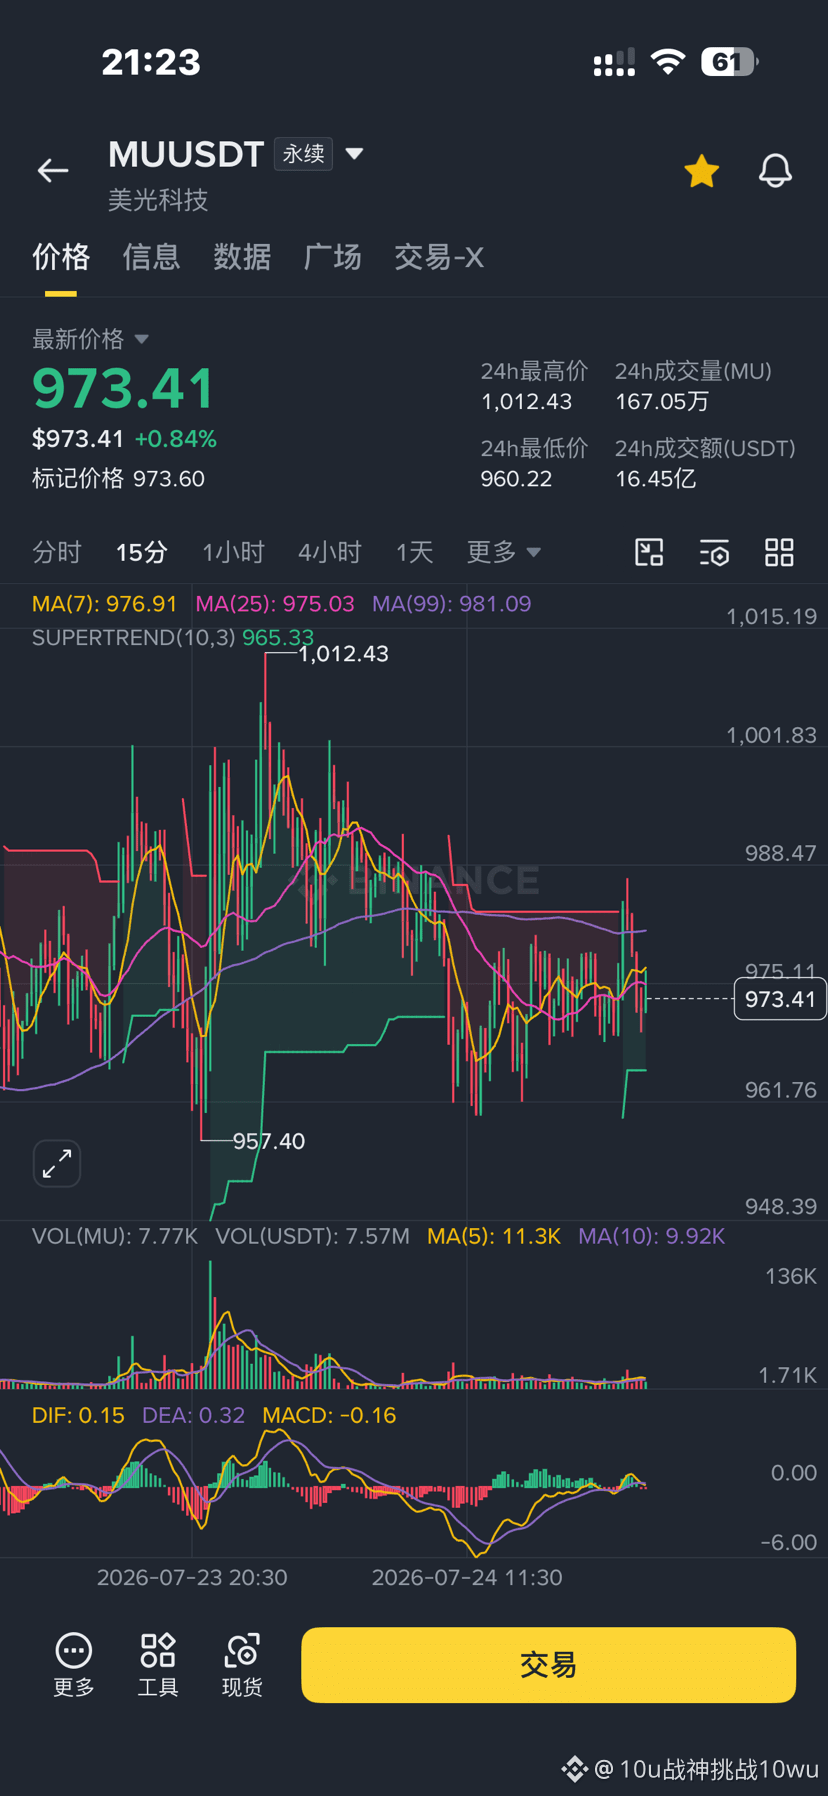Expand the 最新价格 price type dropdown
The height and width of the screenshot is (1796, 828).
pyautogui.click(x=141, y=339)
